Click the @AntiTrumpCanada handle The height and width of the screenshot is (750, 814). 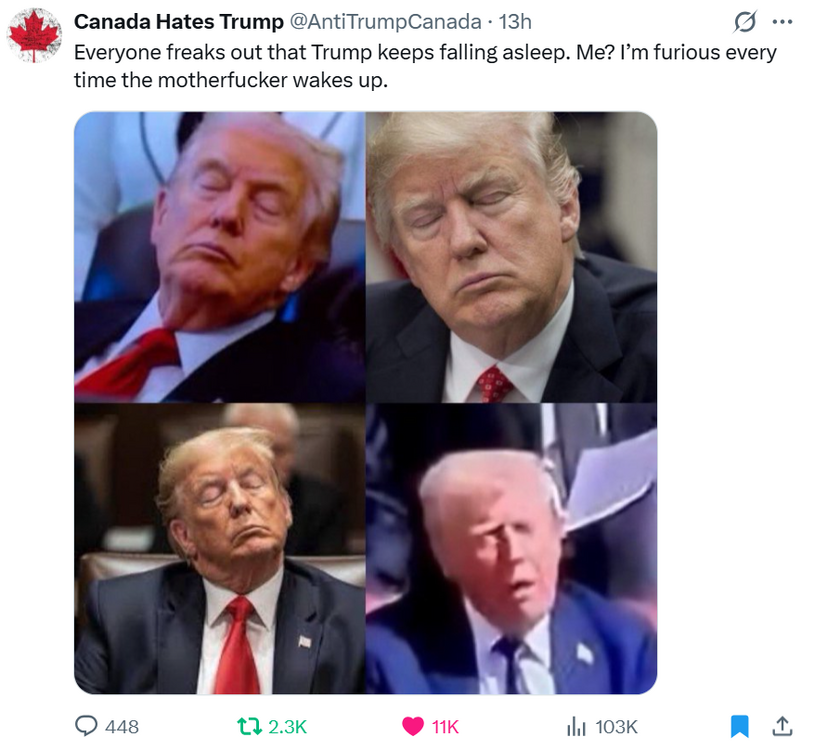click(x=385, y=22)
